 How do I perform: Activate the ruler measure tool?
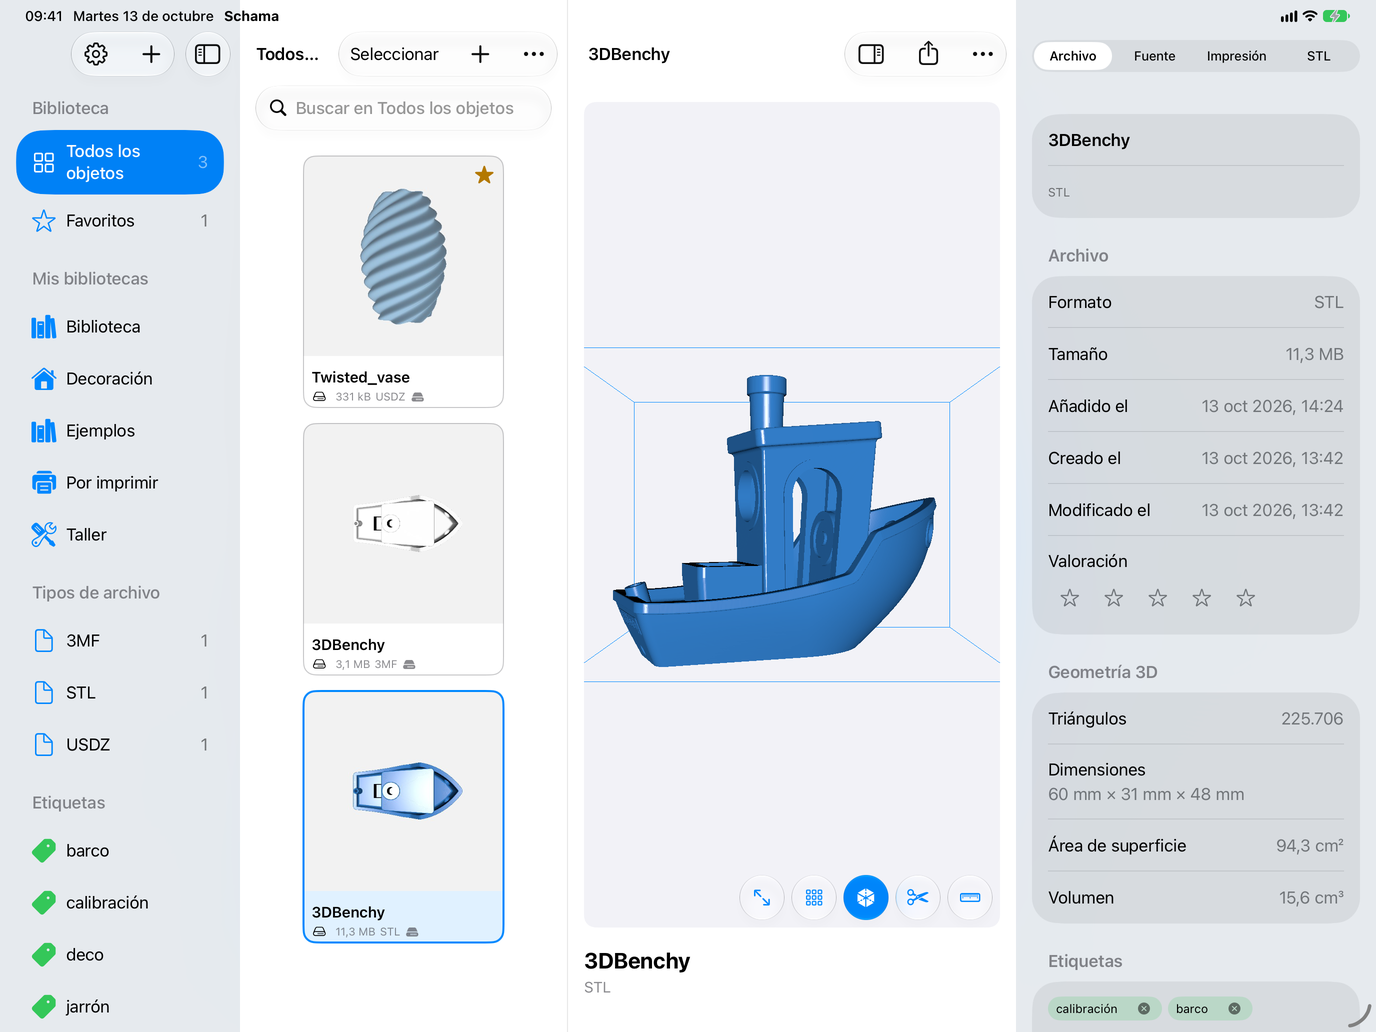tap(970, 898)
